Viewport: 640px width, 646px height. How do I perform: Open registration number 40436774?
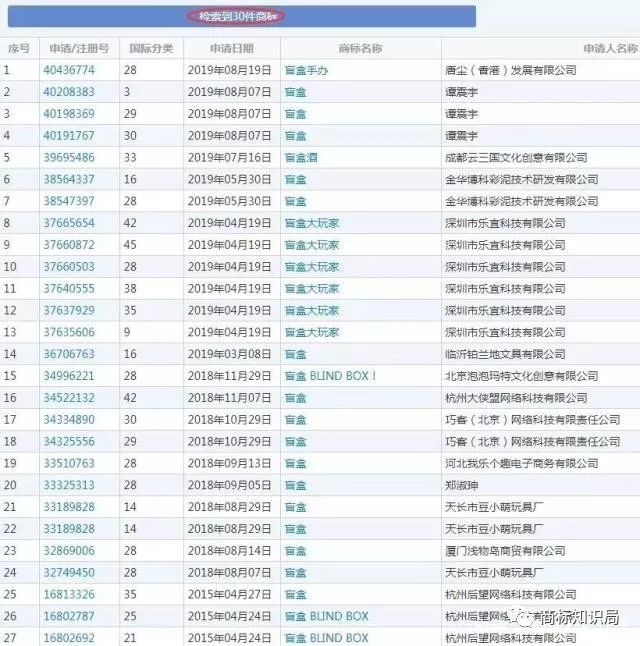tap(69, 70)
